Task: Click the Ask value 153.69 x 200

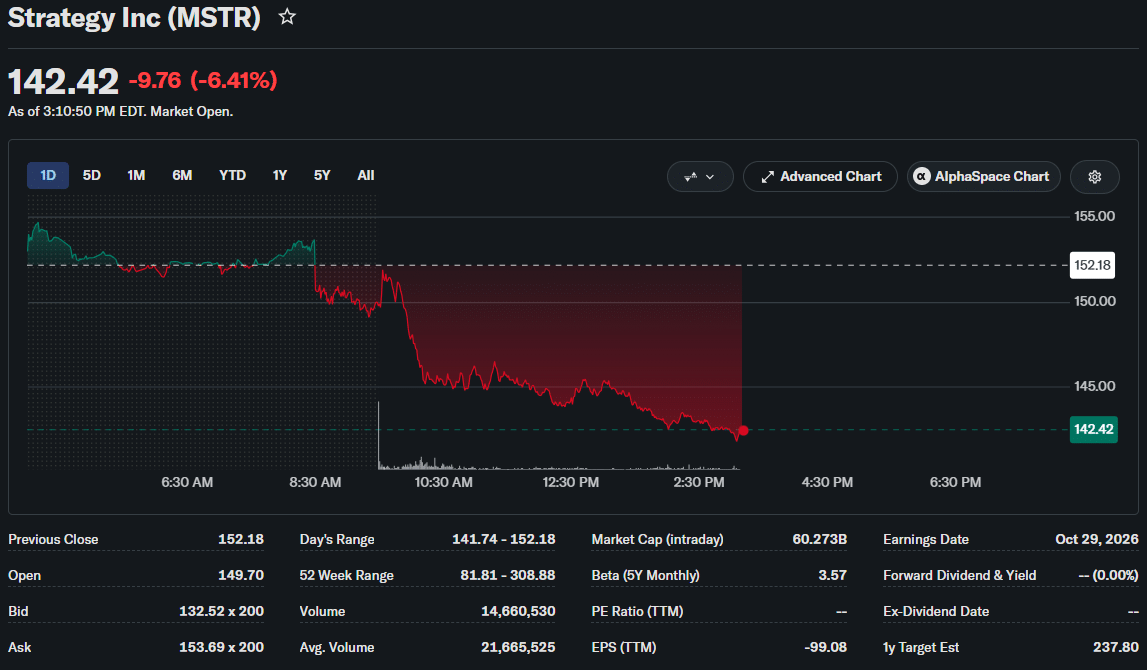Action: pos(222,647)
